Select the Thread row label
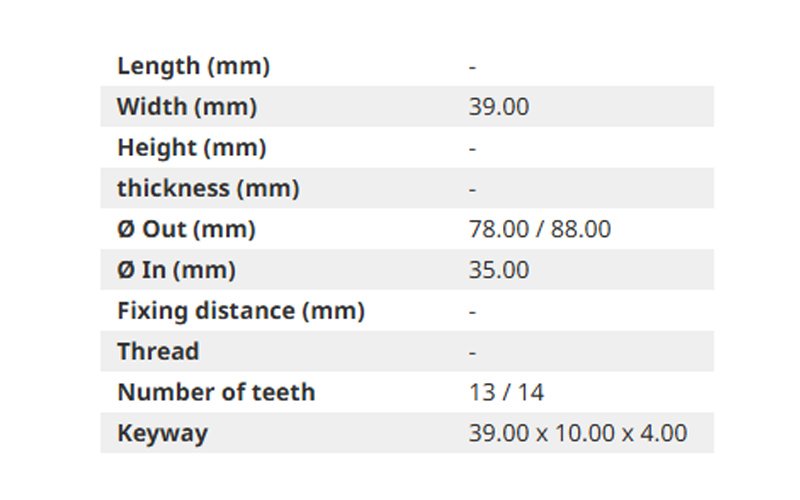Viewport: 800px width, 500px height. click(158, 352)
